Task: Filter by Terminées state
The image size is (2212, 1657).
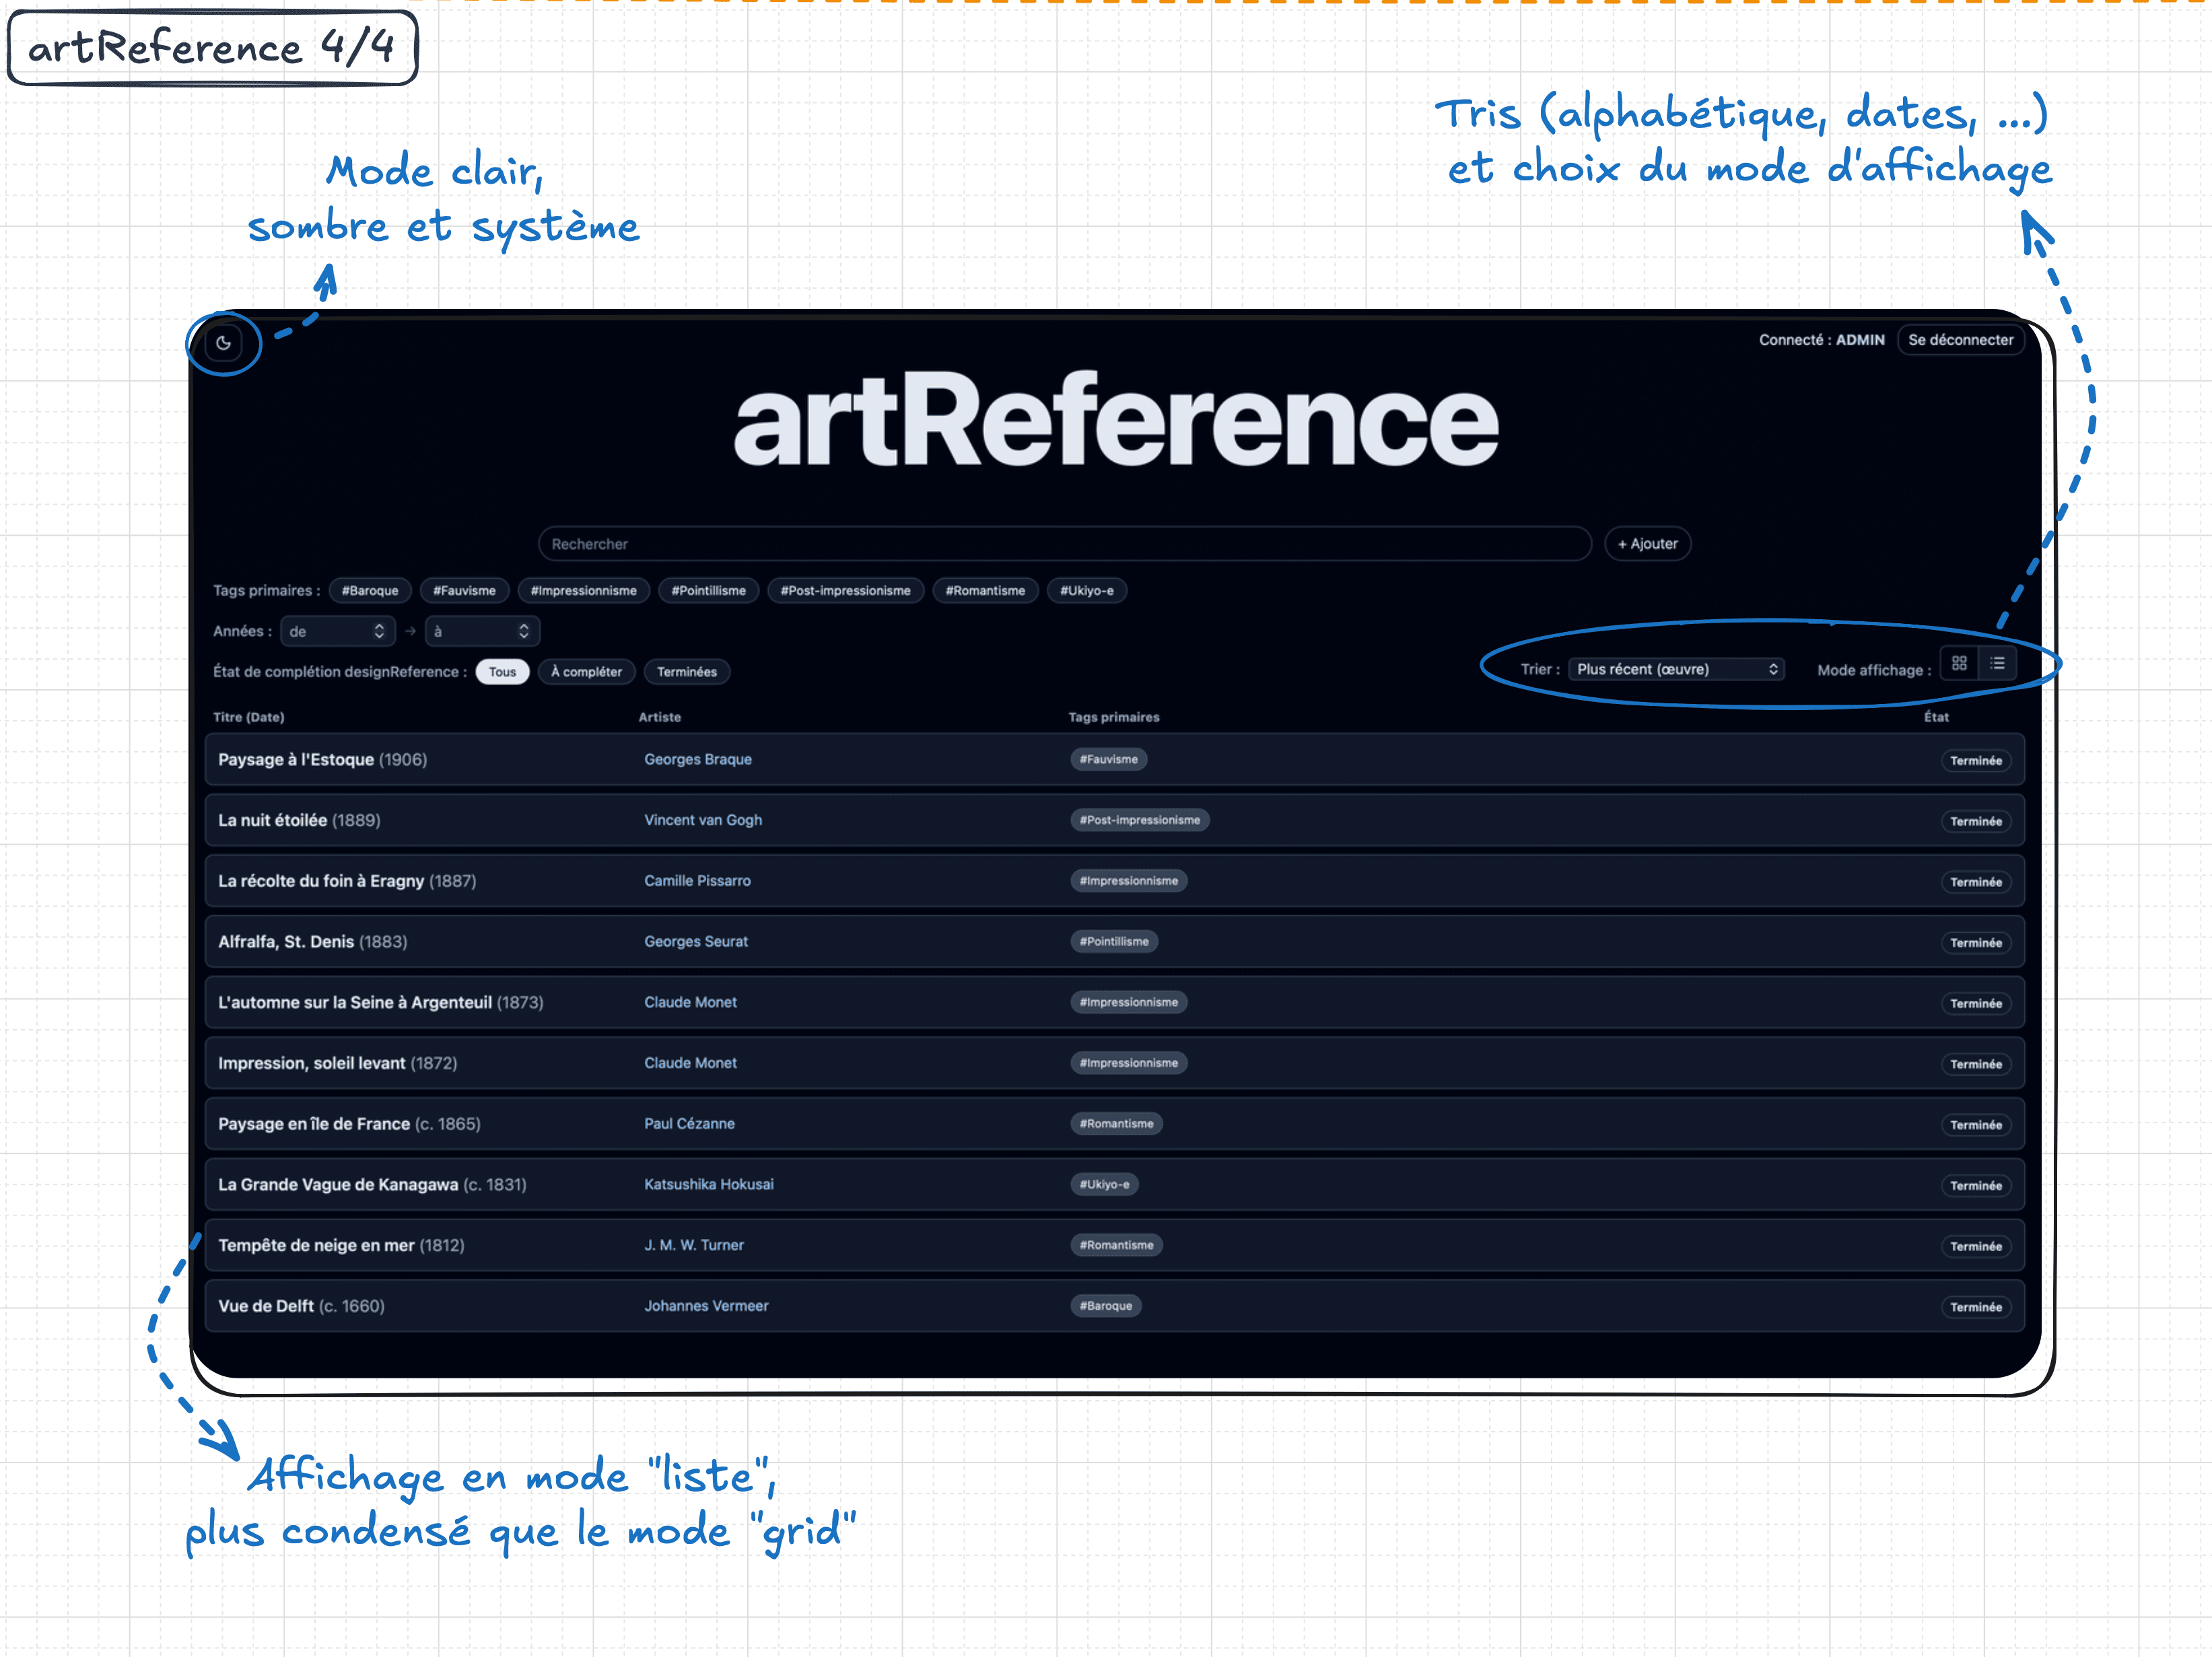Action: 686,672
